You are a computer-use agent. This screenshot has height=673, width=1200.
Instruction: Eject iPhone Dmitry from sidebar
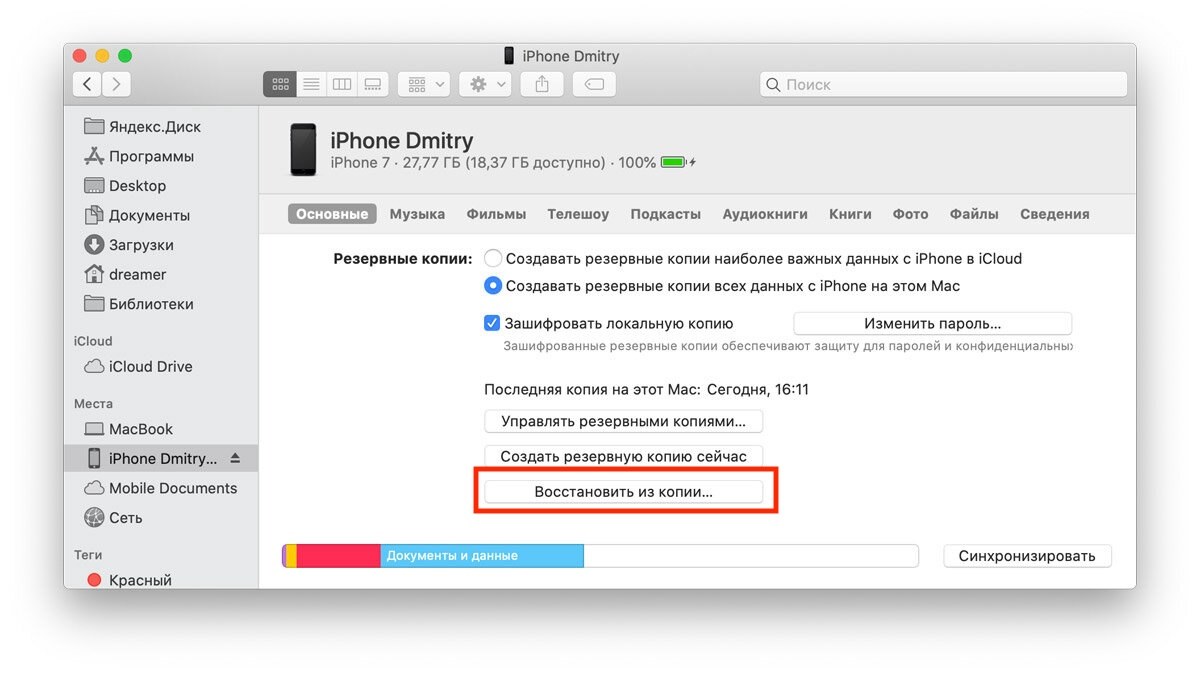click(235, 459)
